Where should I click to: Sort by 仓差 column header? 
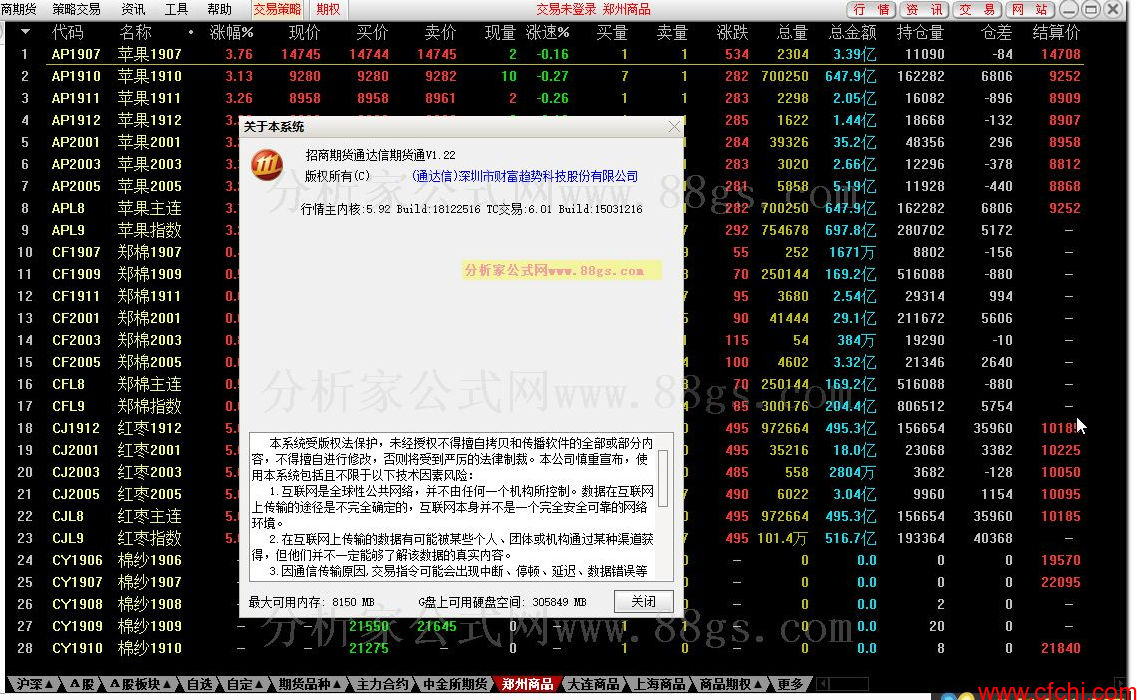[996, 33]
